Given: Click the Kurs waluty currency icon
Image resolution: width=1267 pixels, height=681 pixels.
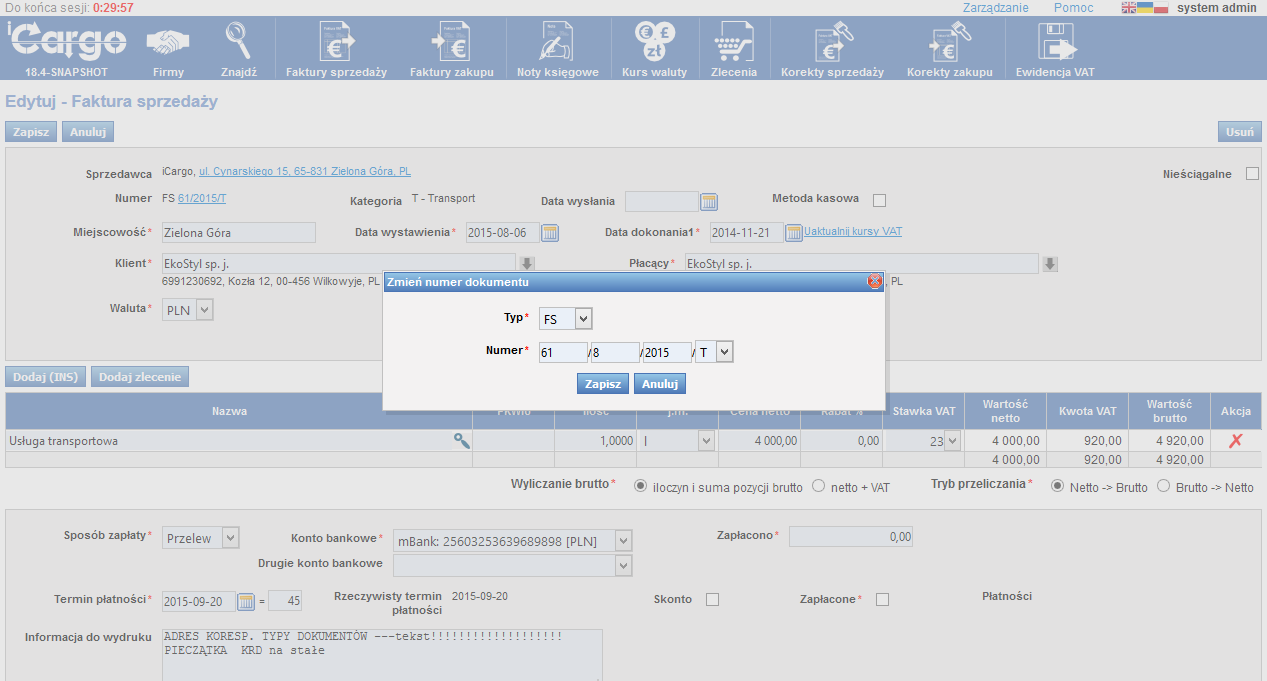Looking at the screenshot, I should (x=654, y=43).
